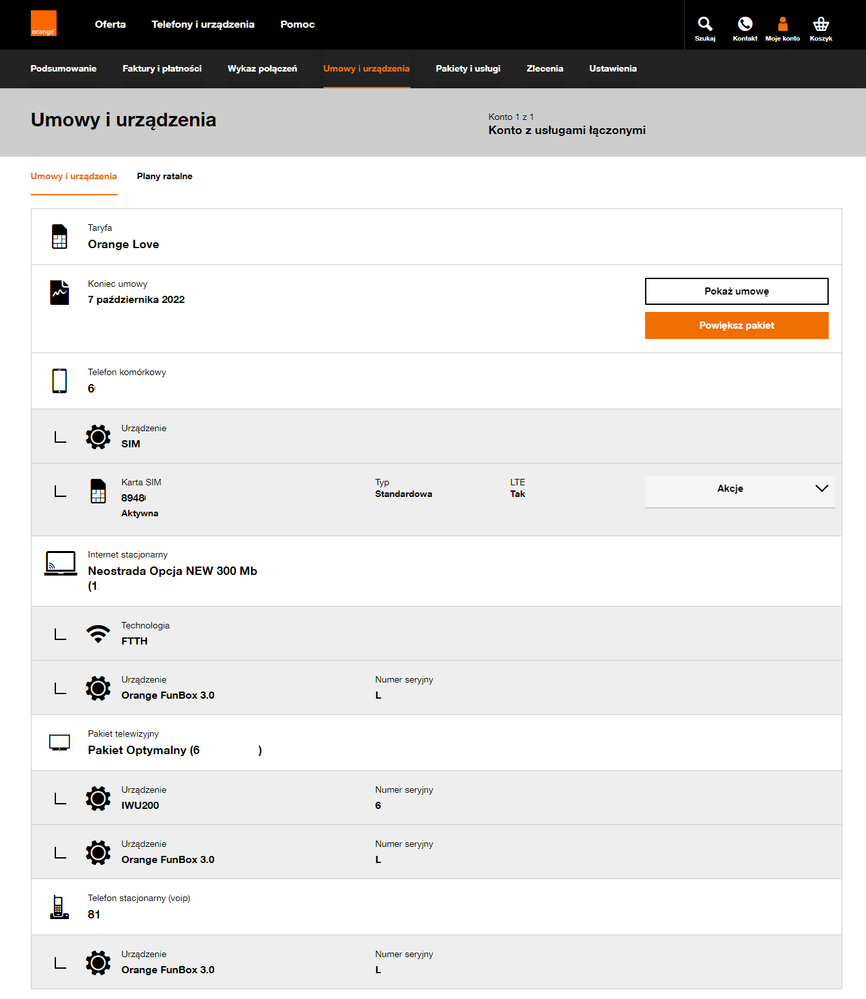Image resolution: width=866 pixels, height=999 pixels.
Task: Open the Moje konto icon
Action: tap(782, 25)
